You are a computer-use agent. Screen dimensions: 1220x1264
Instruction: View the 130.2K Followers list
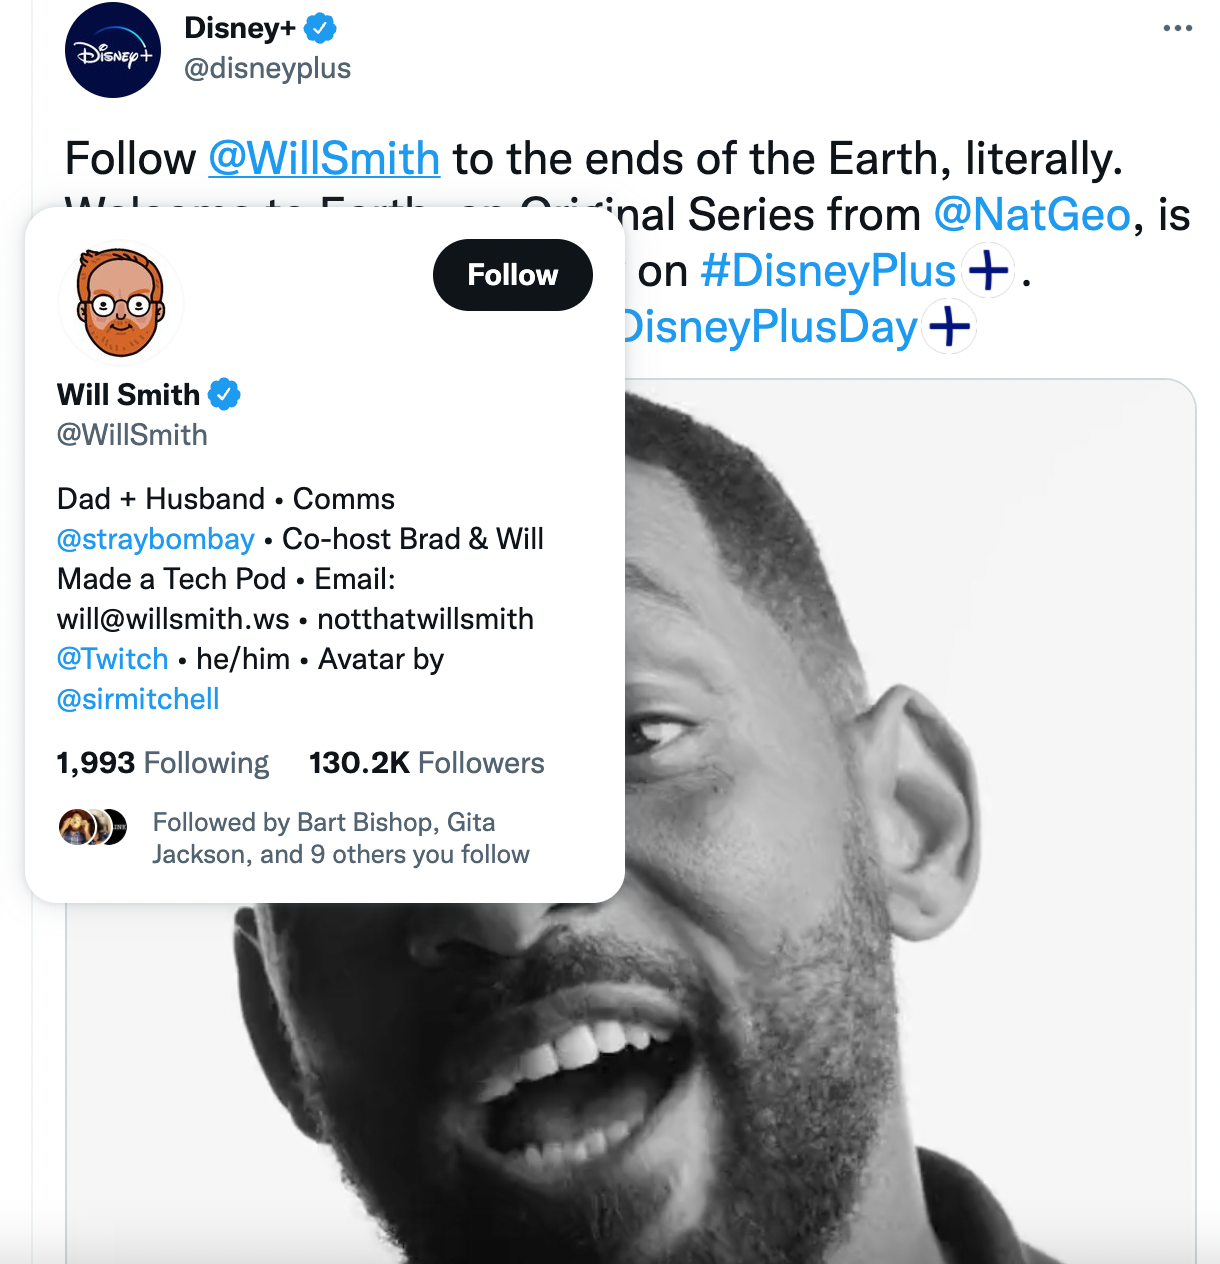tap(426, 762)
